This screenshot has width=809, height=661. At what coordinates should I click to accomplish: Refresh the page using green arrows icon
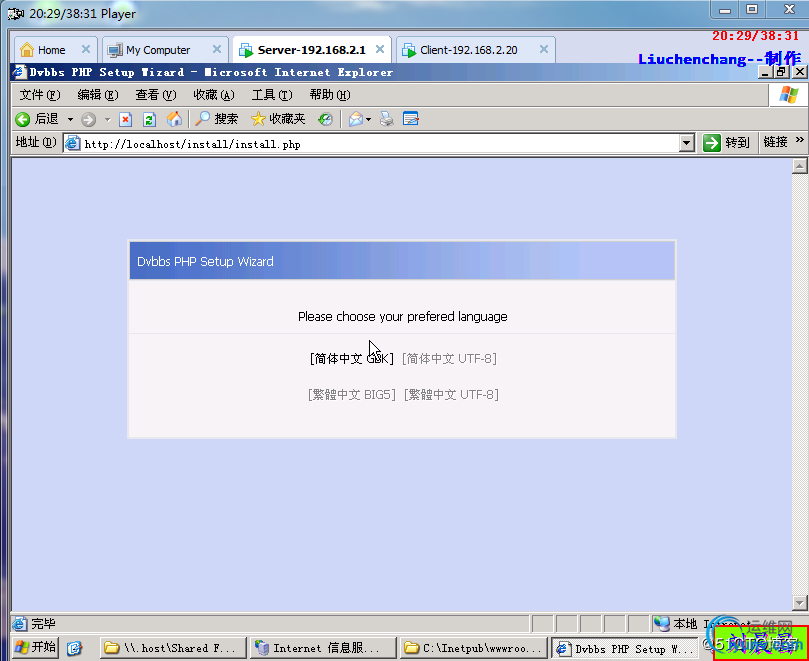149,120
